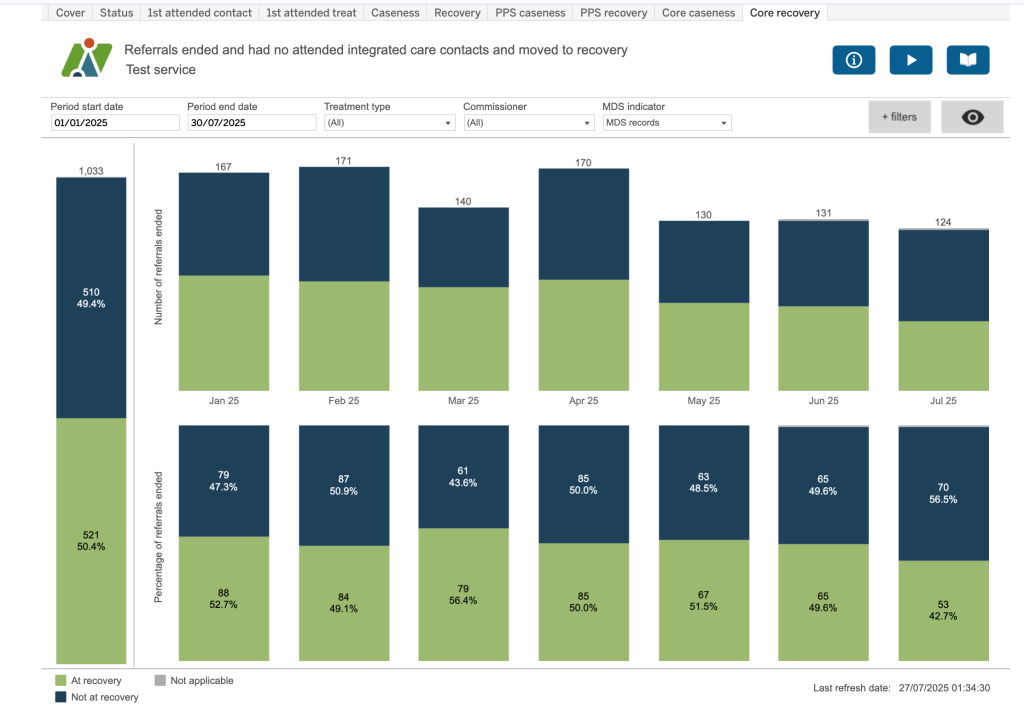Click the Jan 25 green recovery bar segment
Viewport: 1024px width, 707px height.
click(224, 332)
